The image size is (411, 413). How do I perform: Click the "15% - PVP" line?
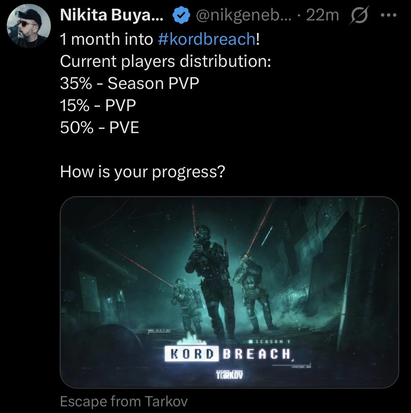coord(98,106)
